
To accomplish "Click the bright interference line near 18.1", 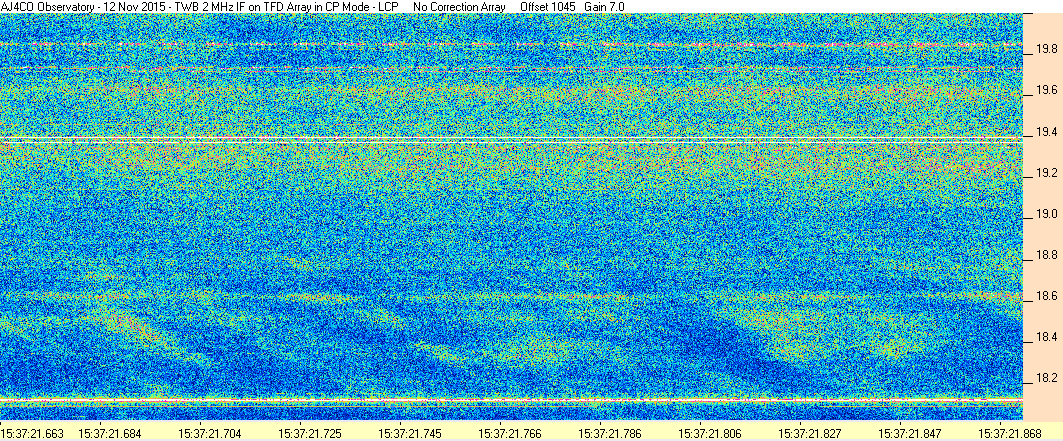I will 511,400.
